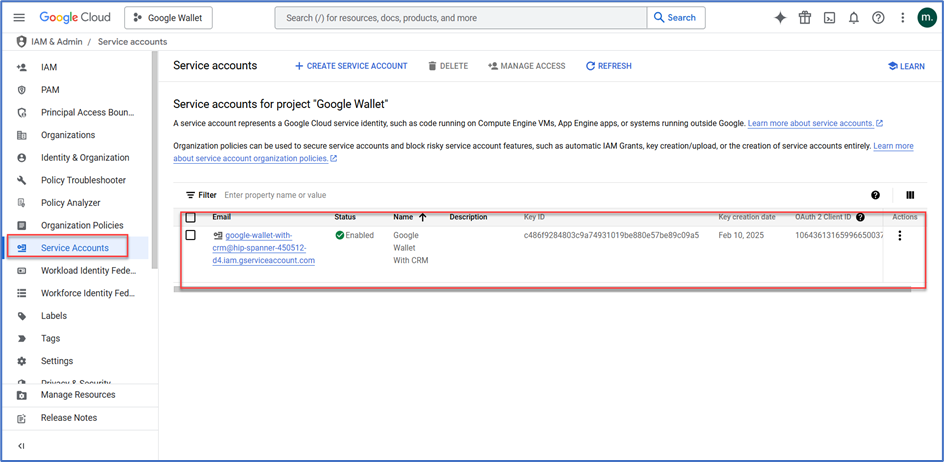This screenshot has height=462, width=944.
Task: Open the gift box free trial icon
Action: (x=805, y=18)
